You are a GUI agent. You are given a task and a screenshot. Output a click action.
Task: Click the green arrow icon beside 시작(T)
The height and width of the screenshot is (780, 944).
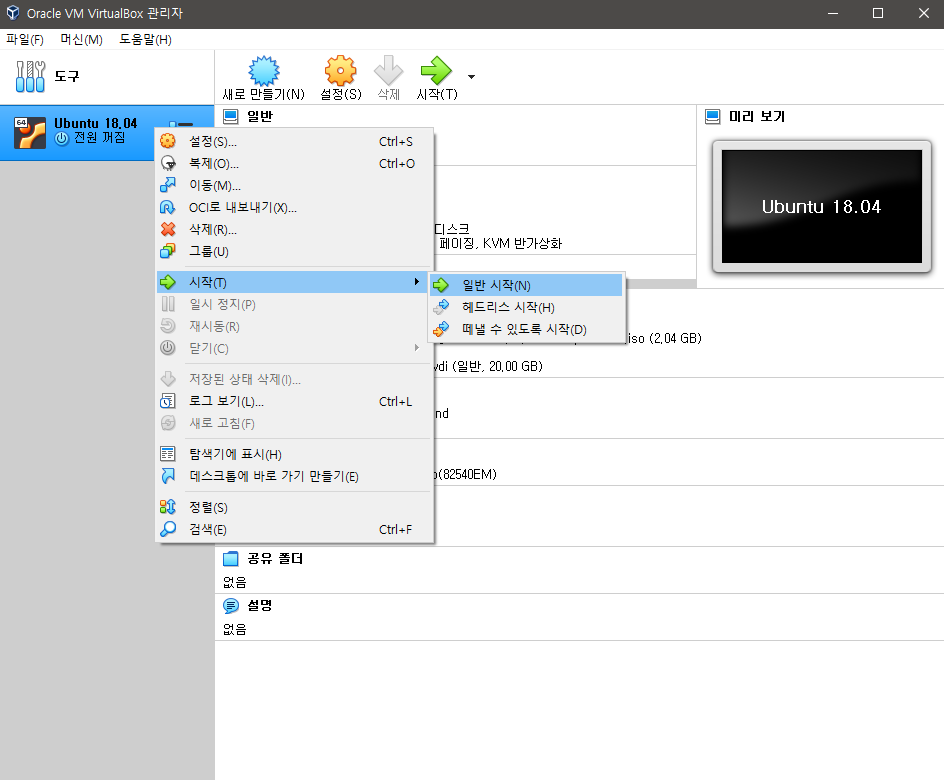[168, 282]
